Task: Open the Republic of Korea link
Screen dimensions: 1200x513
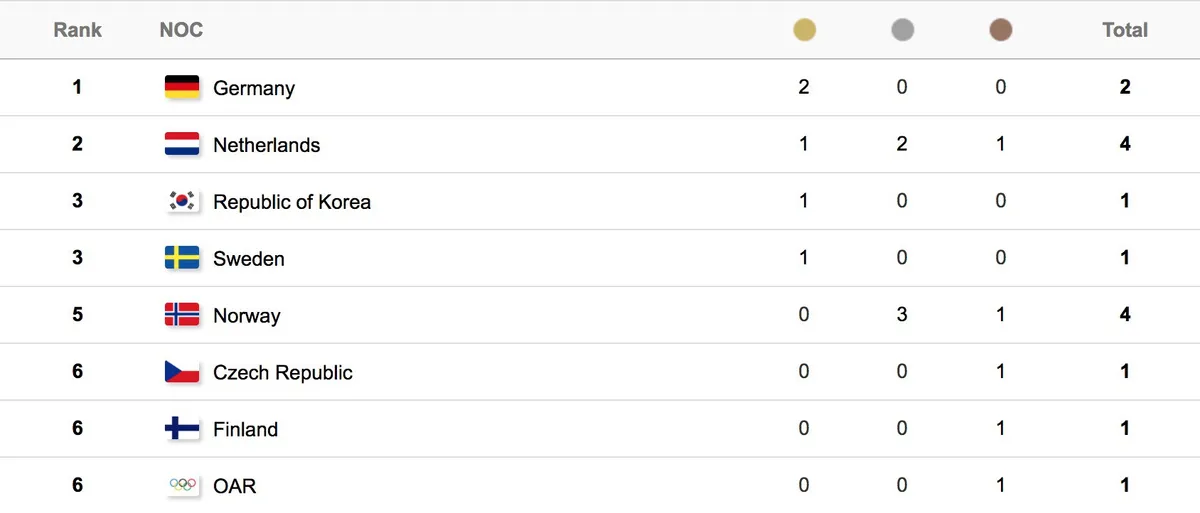Action: (x=292, y=202)
